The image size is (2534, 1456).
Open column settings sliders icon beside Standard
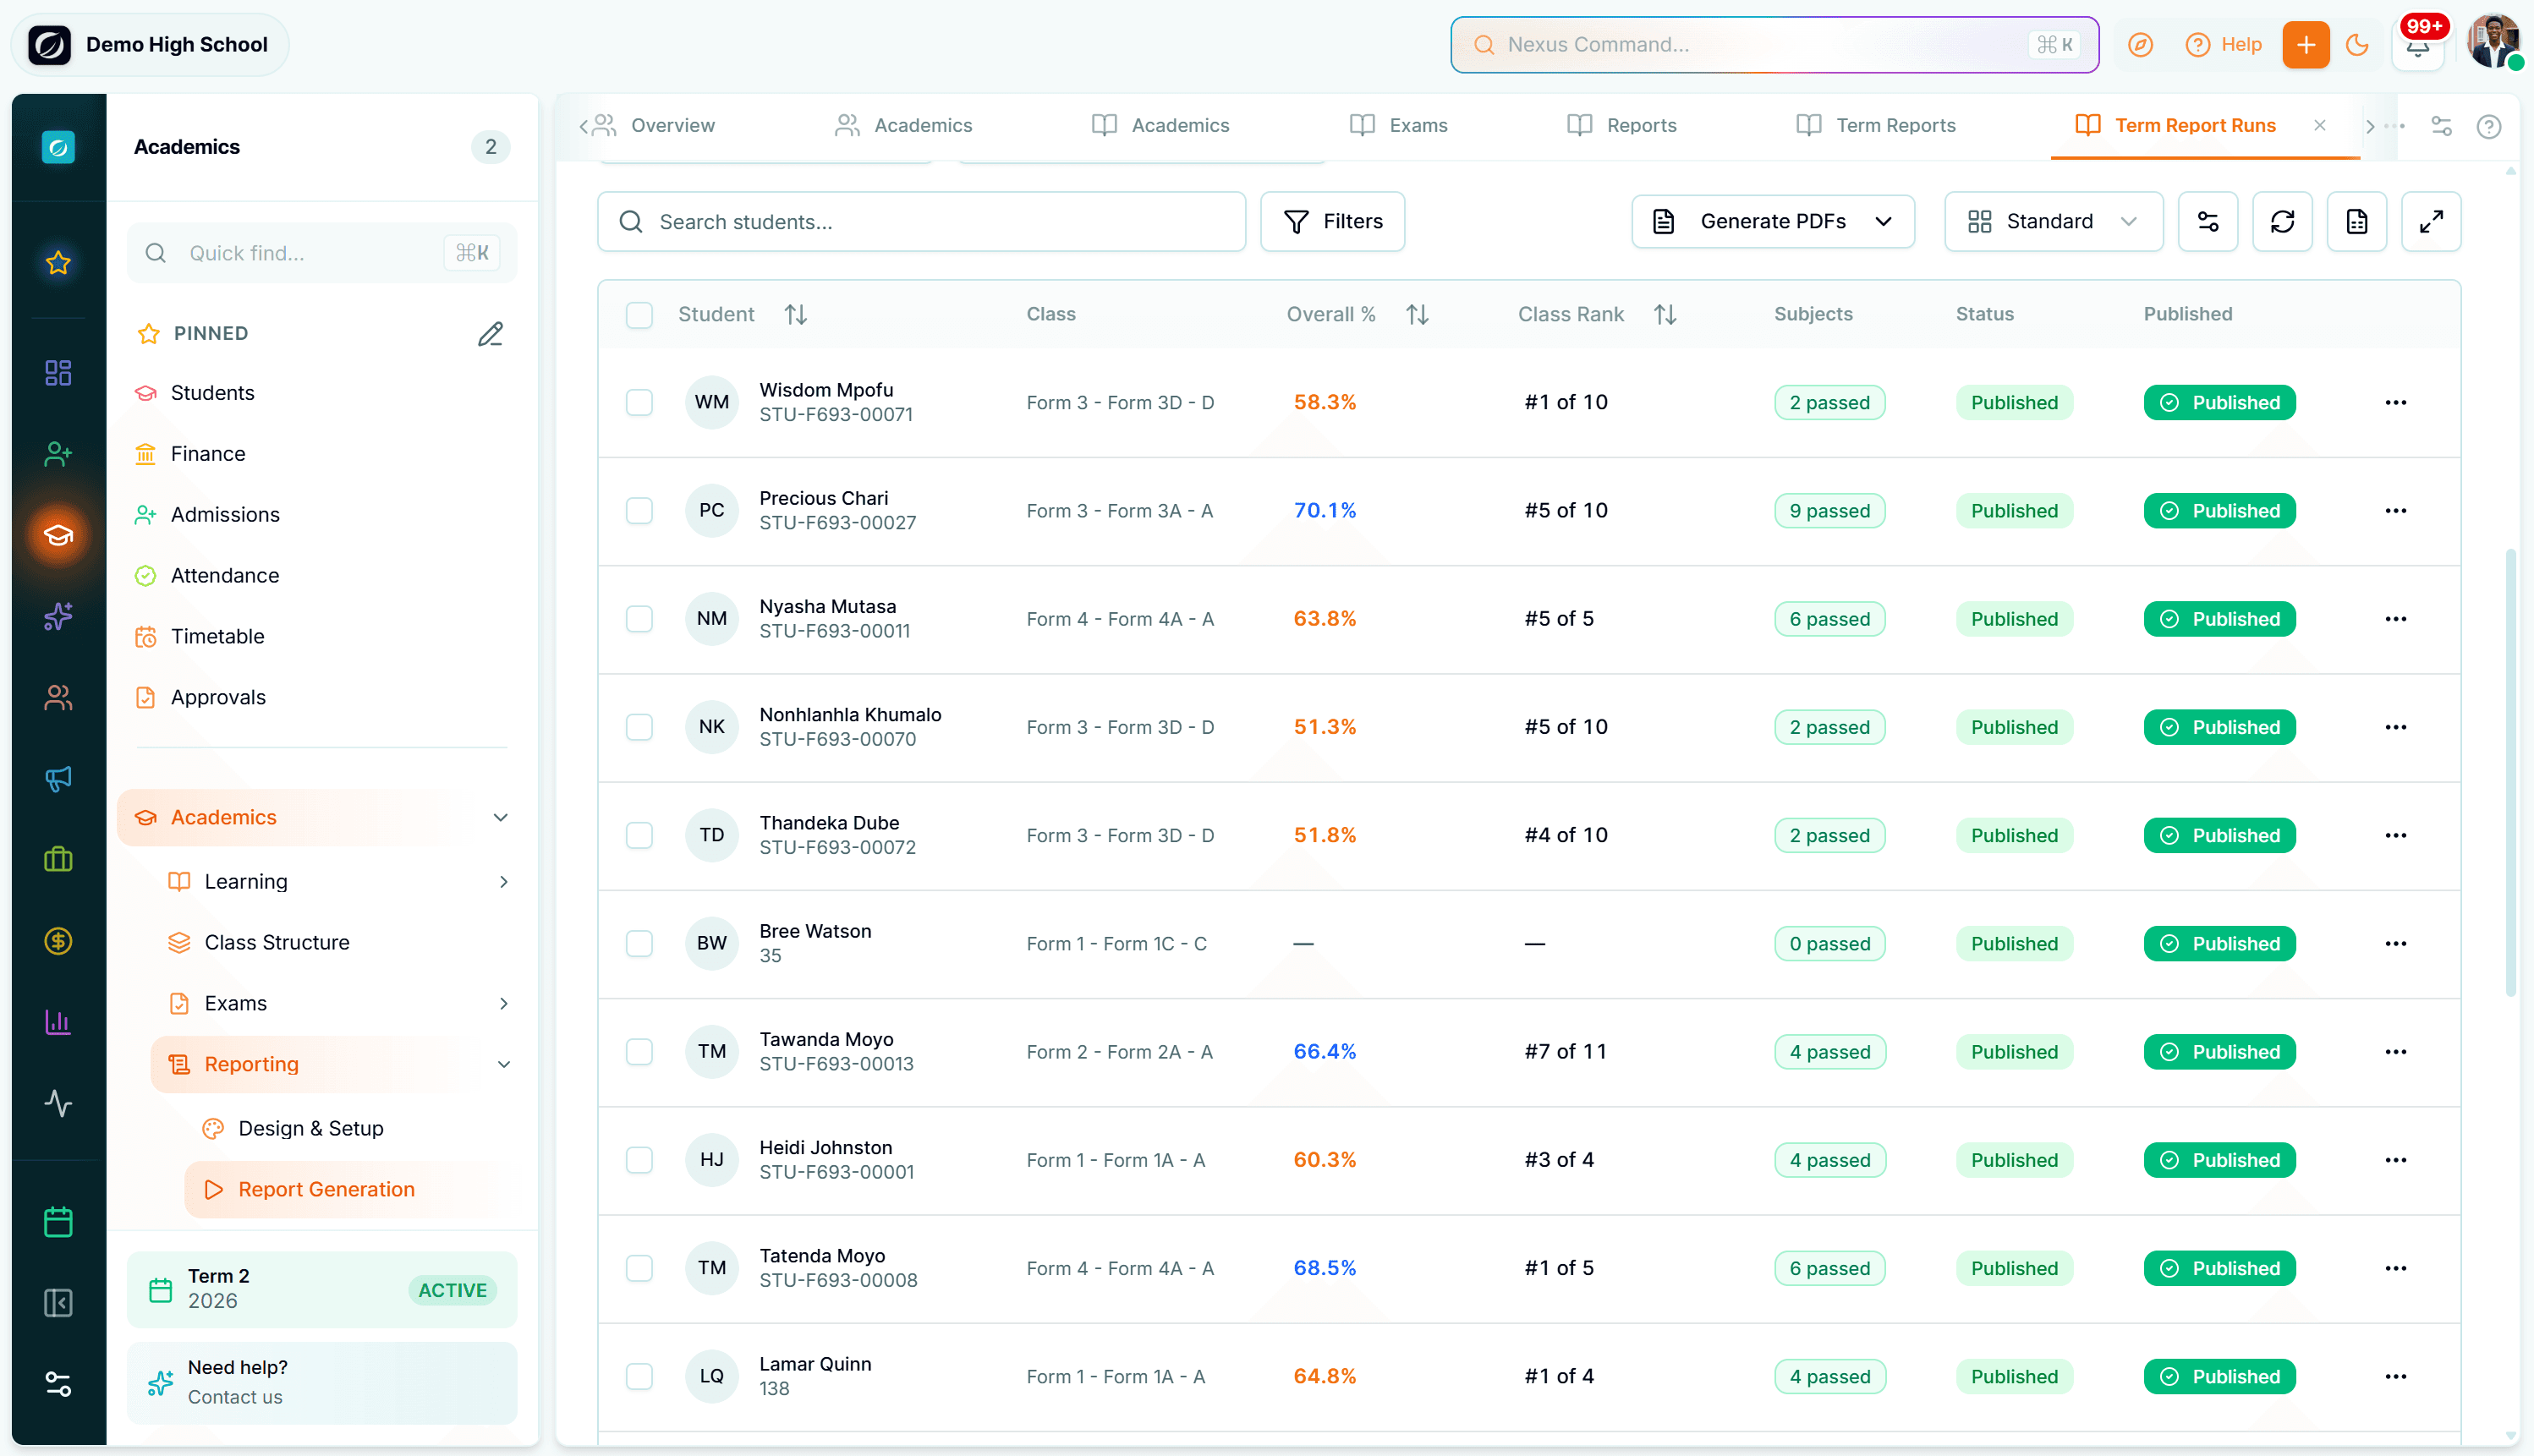[2208, 221]
